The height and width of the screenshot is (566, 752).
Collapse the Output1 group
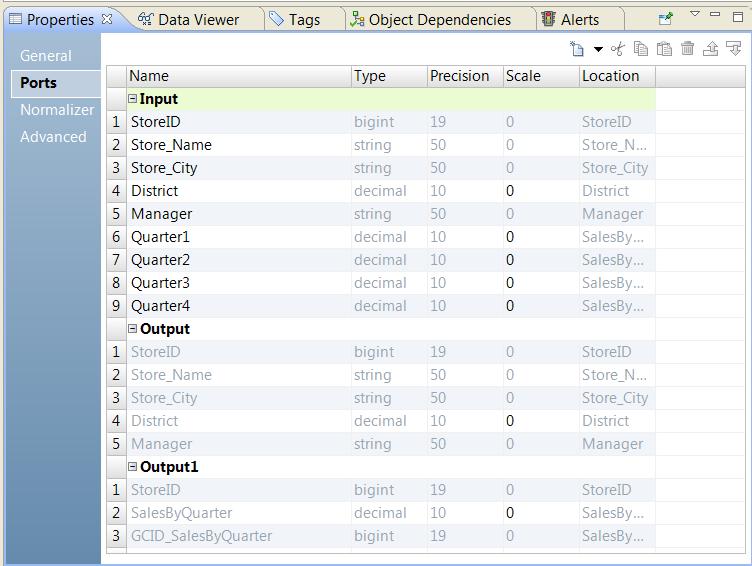tap(132, 467)
